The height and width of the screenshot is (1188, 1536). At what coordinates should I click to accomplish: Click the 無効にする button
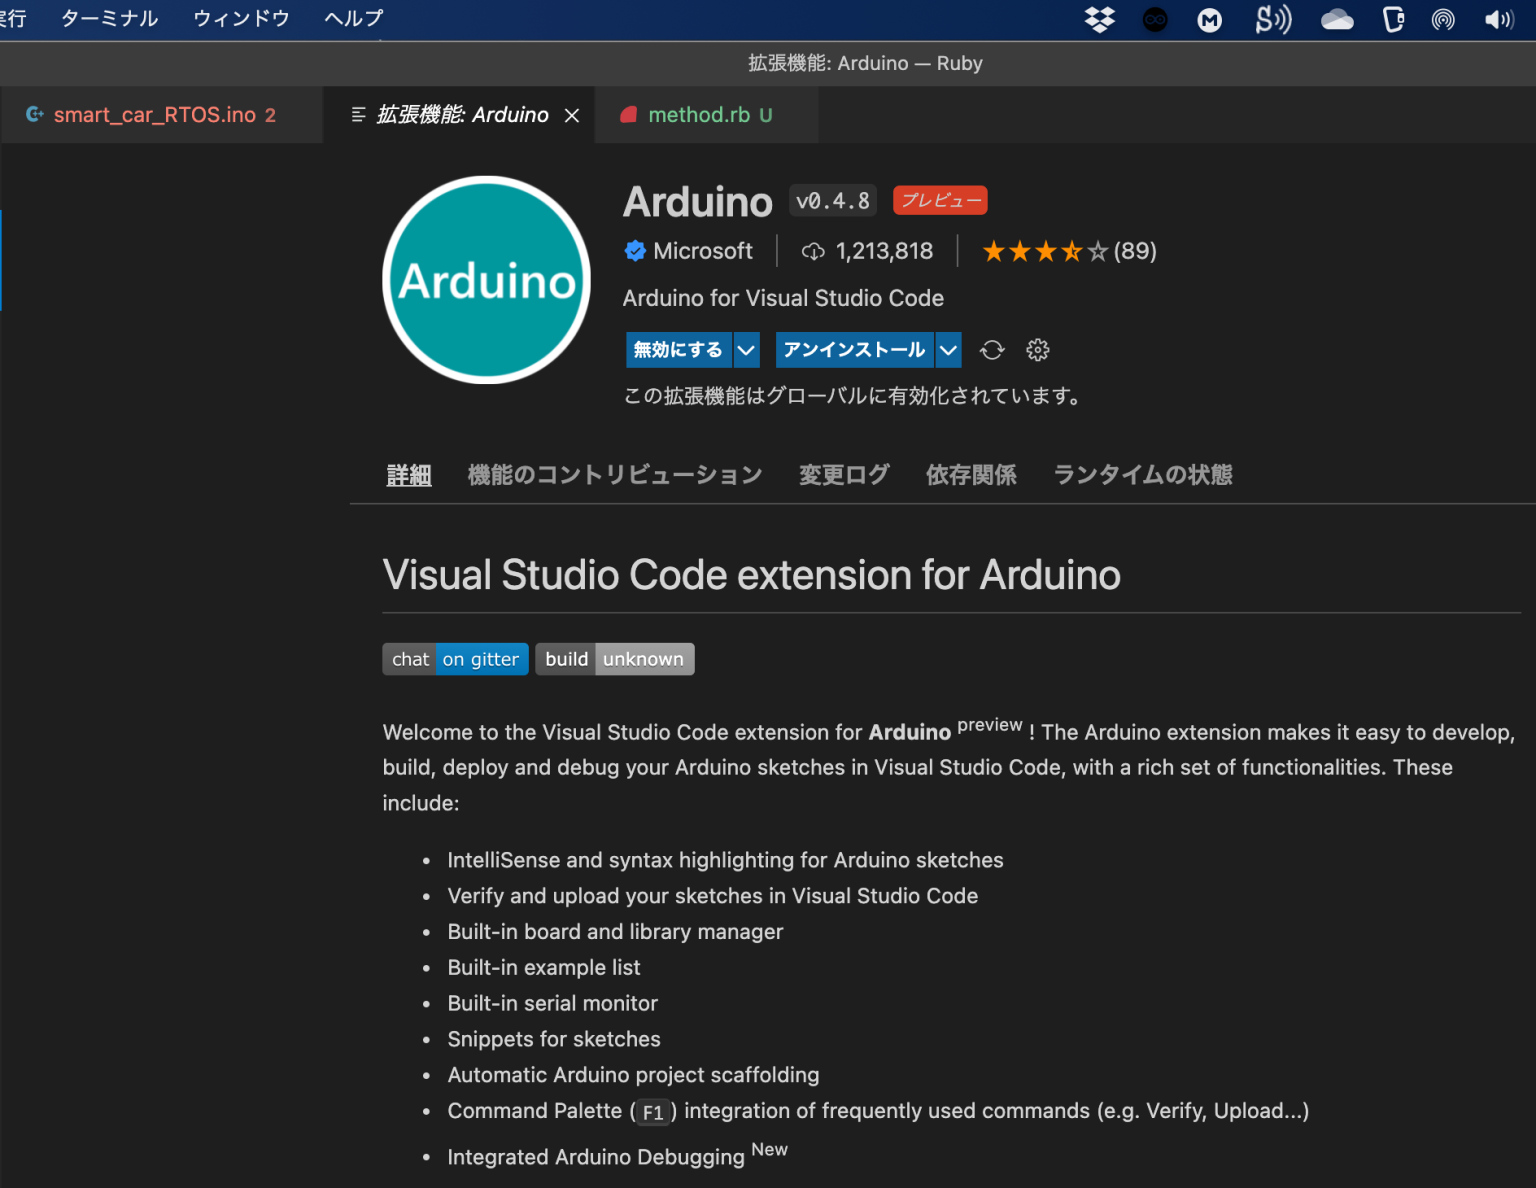(679, 350)
